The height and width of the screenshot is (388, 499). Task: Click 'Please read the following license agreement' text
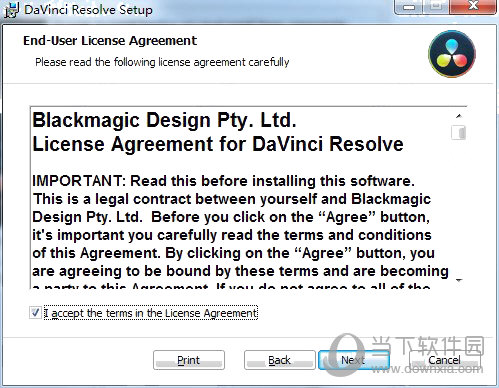click(162, 62)
